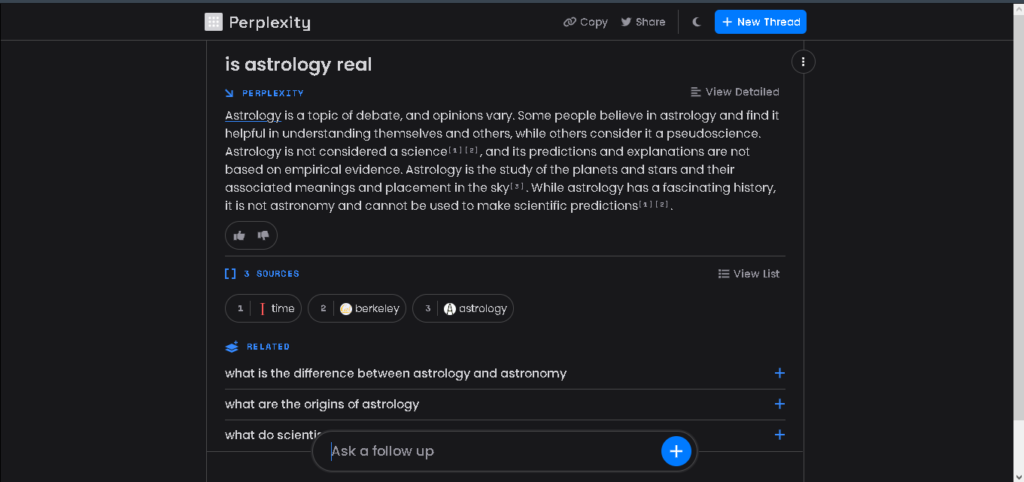Viewport: 1024px width, 482px height.
Task: Start a New Thread
Action: pos(761,22)
